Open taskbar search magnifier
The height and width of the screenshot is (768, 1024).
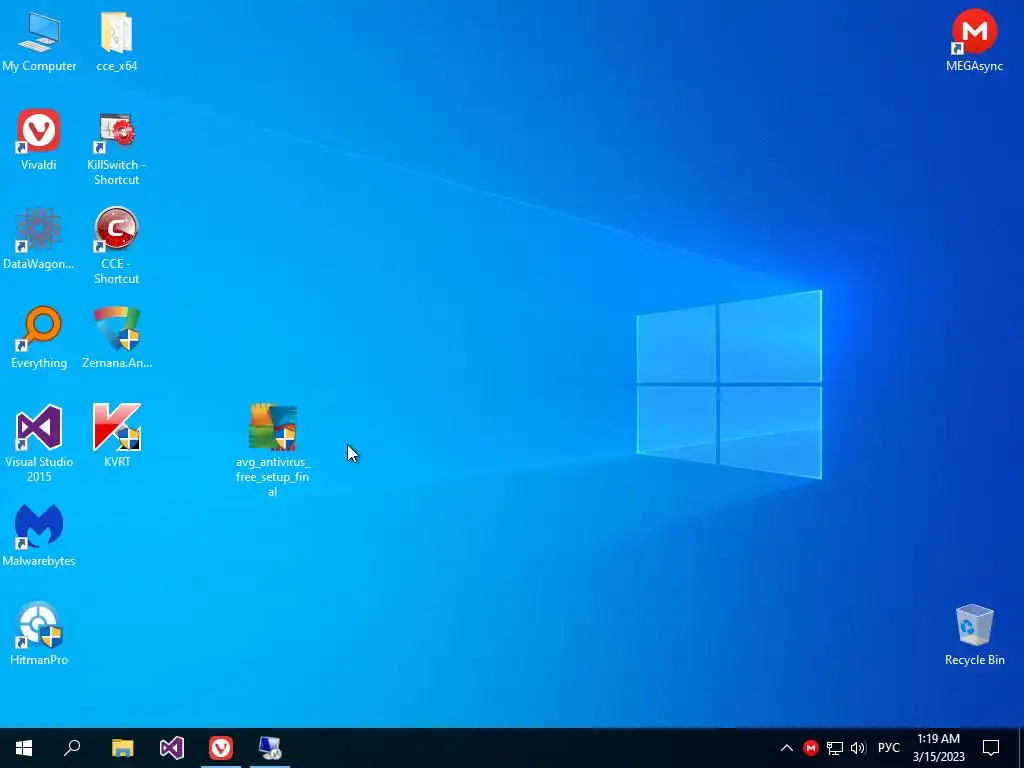[x=72, y=748]
